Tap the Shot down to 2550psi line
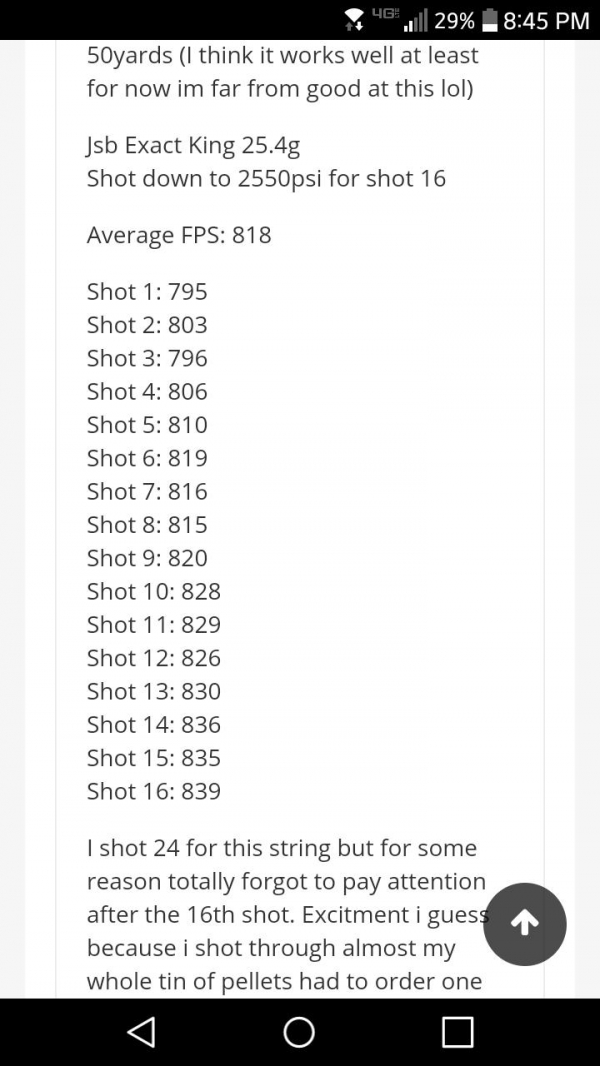Screen dimensions: 600x1066 (x=266, y=179)
